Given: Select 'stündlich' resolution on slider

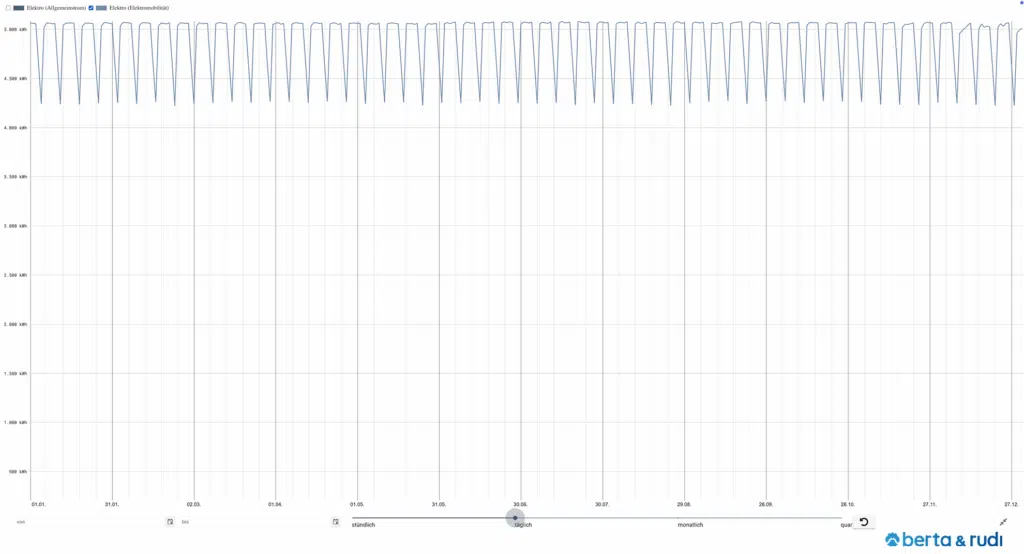Looking at the screenshot, I should click(x=363, y=525).
